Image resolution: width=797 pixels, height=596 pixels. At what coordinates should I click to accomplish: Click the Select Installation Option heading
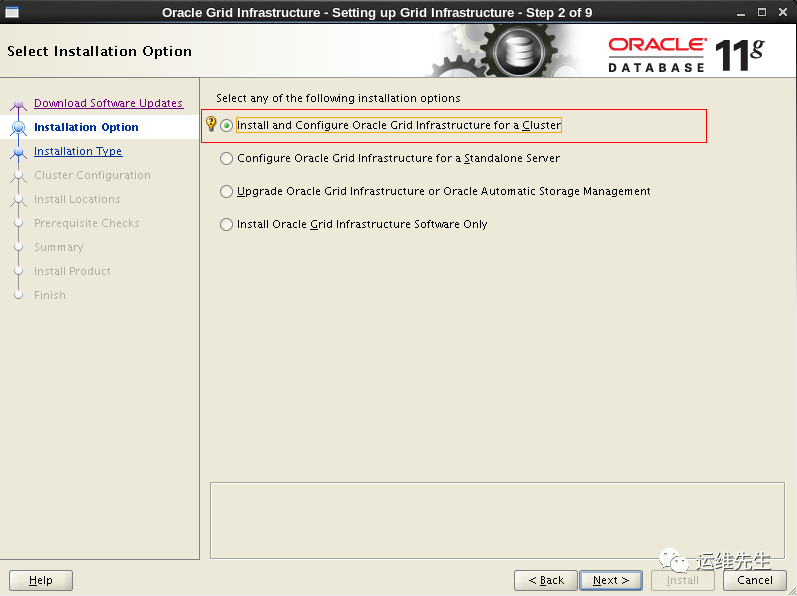[100, 51]
